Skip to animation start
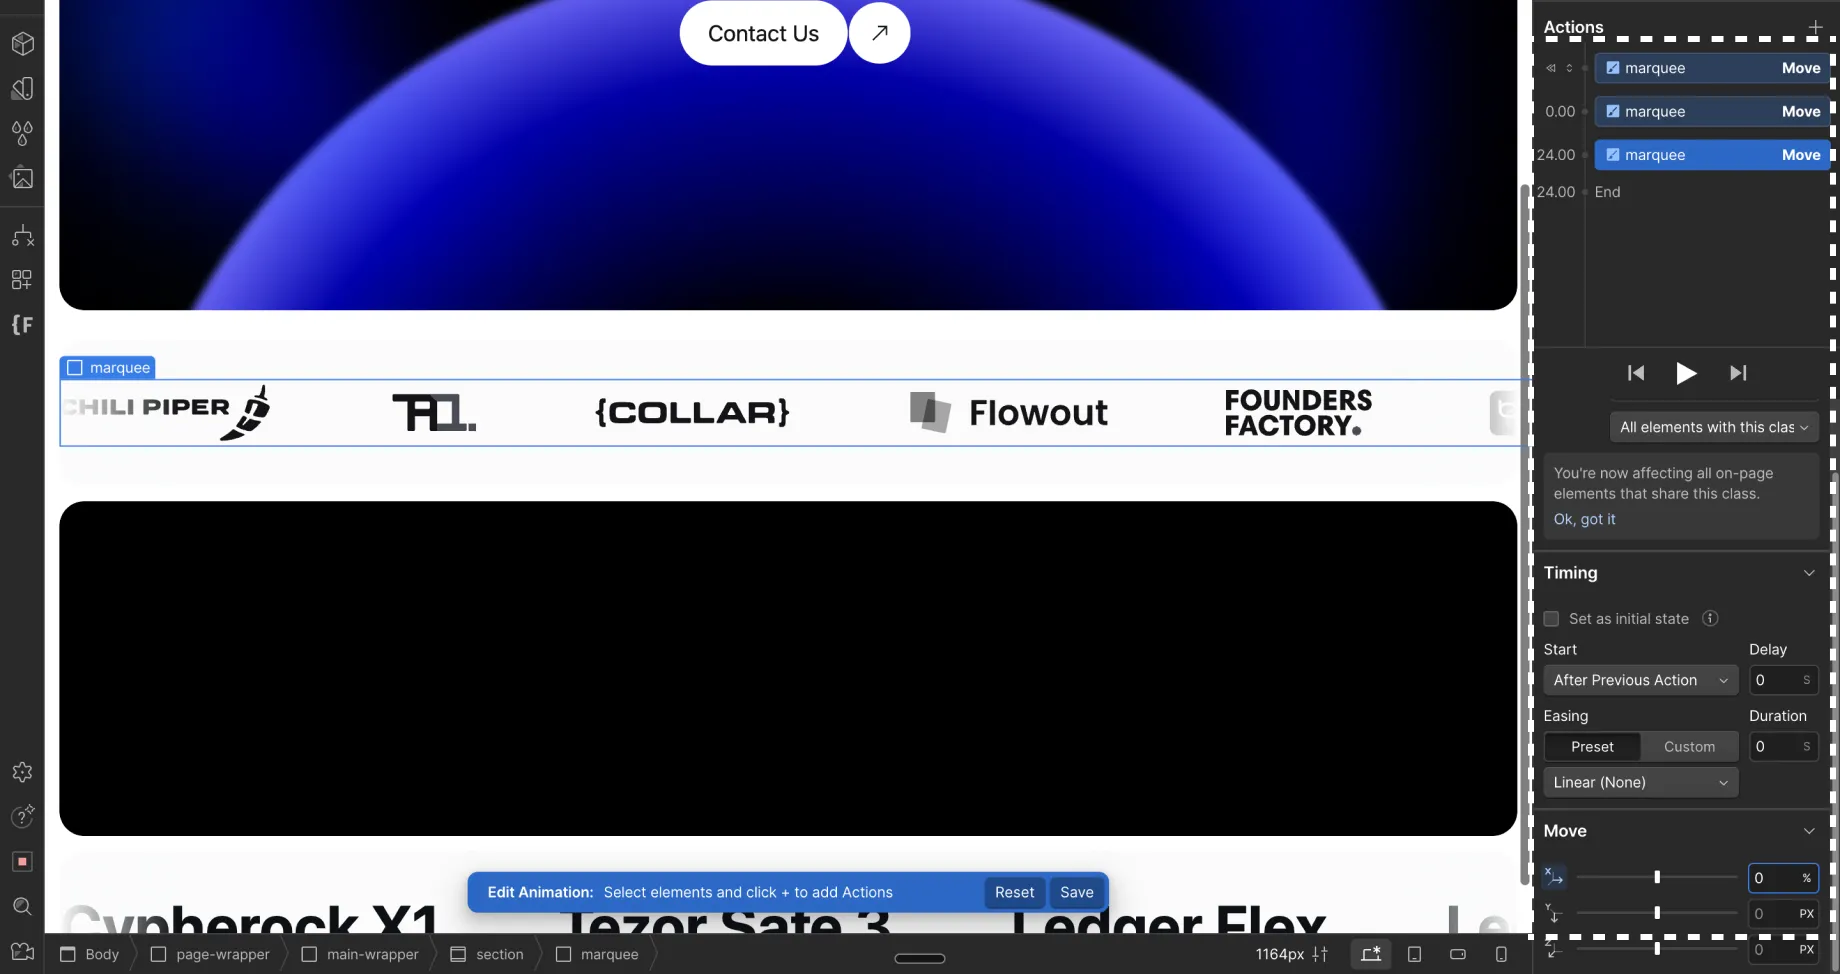The height and width of the screenshot is (974, 1840). pyautogui.click(x=1636, y=373)
